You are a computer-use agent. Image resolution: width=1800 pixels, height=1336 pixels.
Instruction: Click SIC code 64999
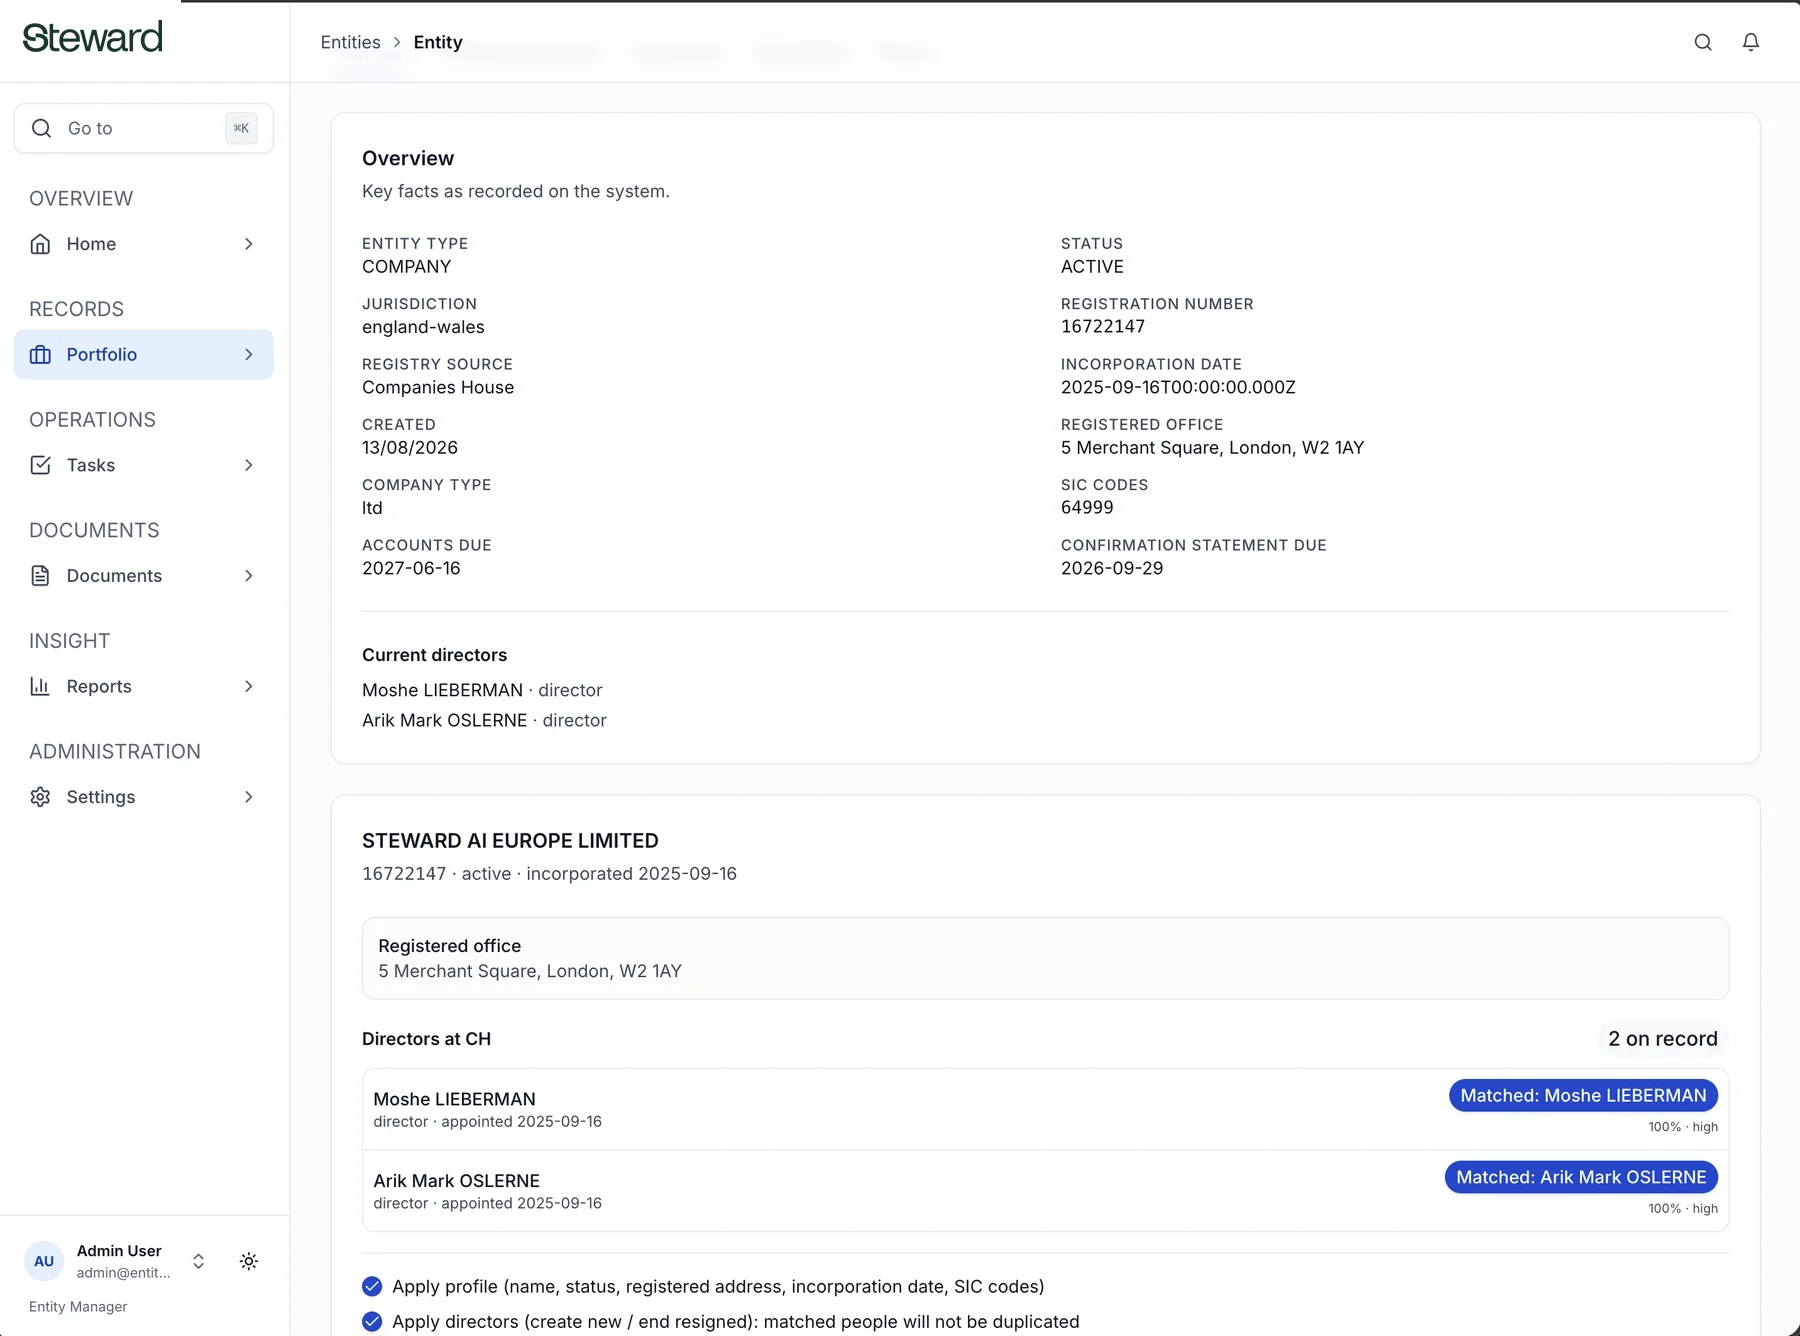(x=1087, y=508)
